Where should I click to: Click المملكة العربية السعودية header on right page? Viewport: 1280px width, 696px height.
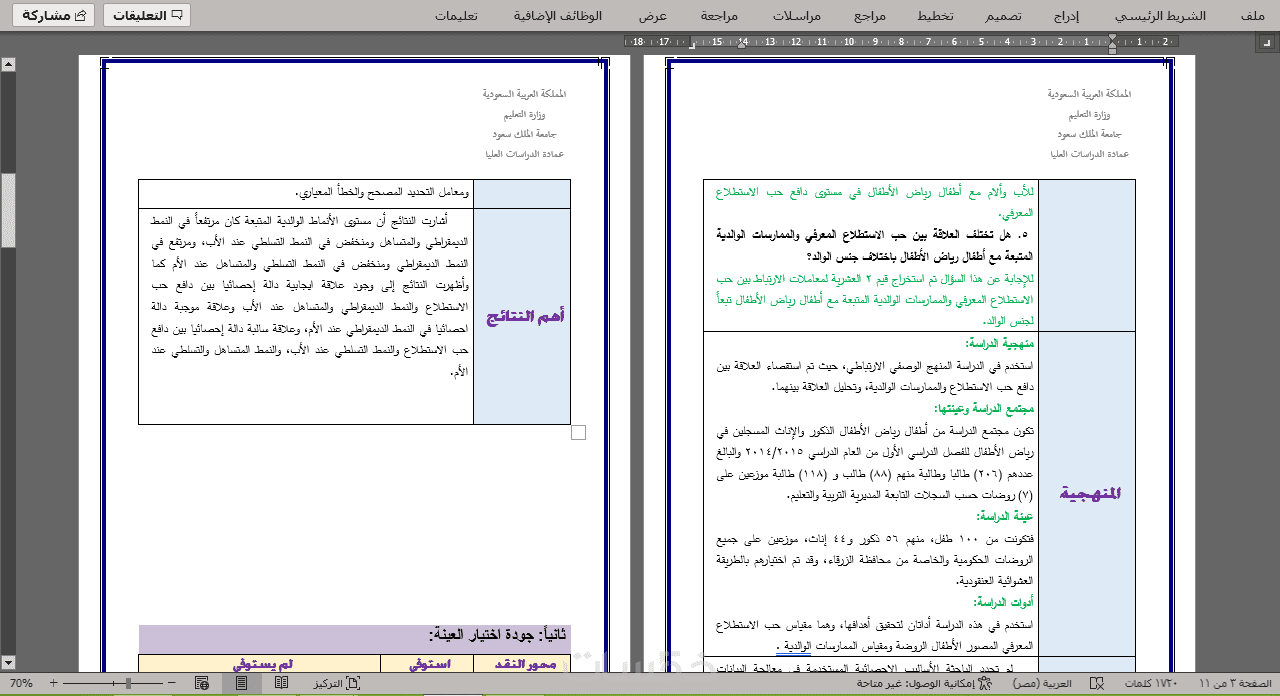(1089, 93)
